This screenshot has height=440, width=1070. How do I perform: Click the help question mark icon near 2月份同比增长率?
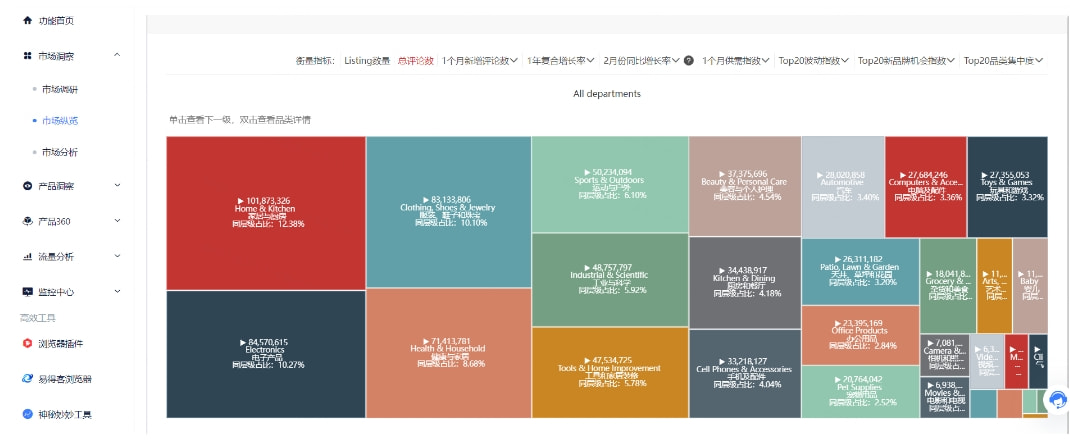[x=689, y=61]
